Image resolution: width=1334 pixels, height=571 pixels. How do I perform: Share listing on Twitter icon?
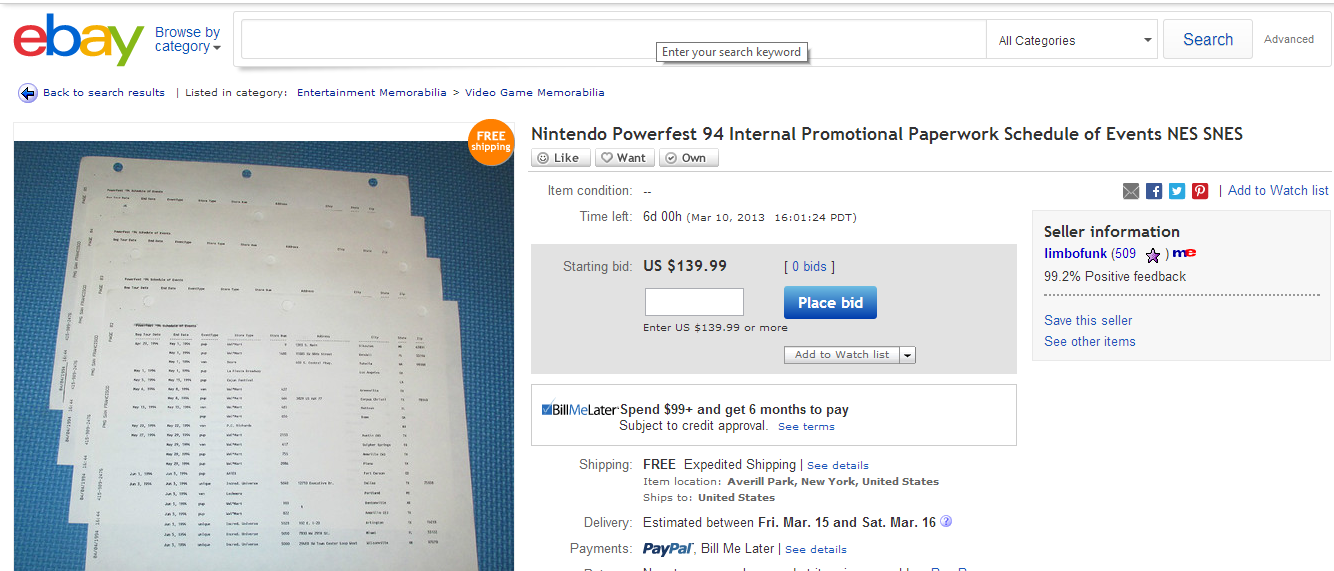pos(1177,191)
